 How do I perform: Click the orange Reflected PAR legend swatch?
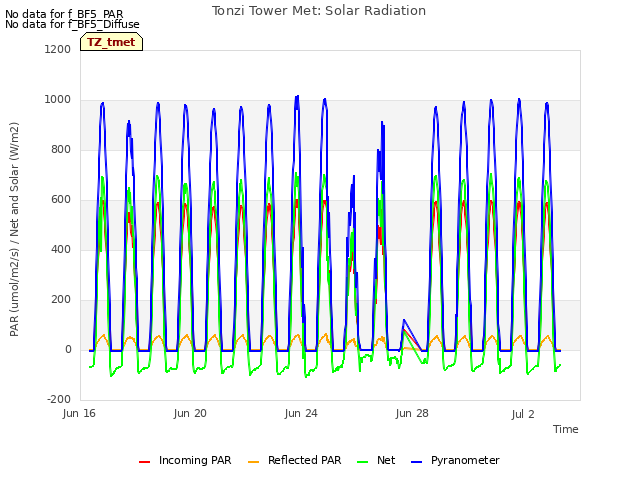click(253, 462)
